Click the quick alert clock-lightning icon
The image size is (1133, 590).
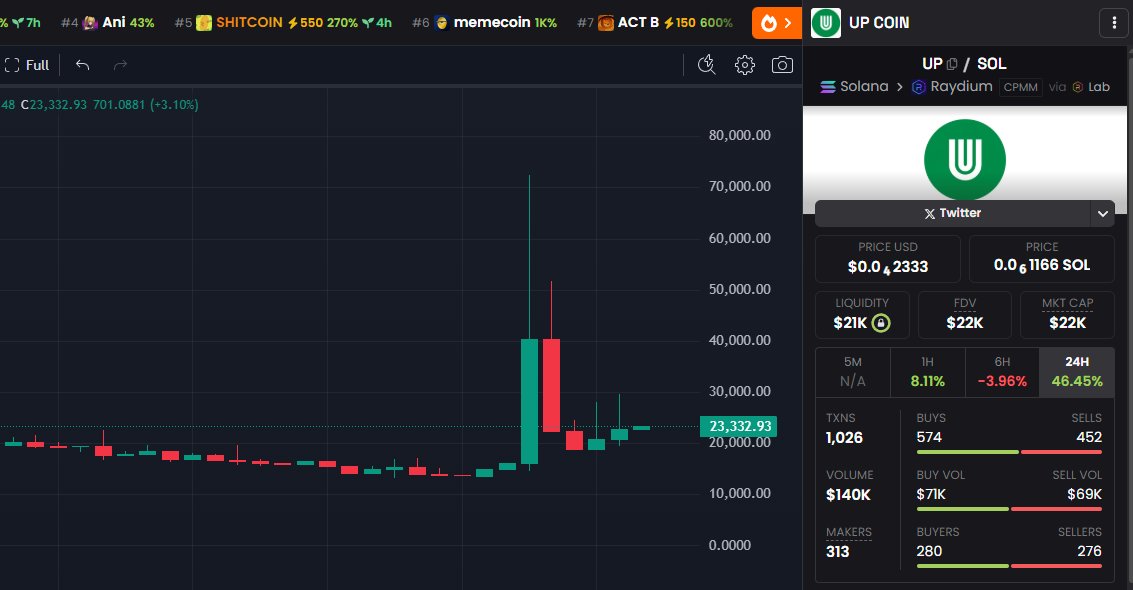pos(707,65)
